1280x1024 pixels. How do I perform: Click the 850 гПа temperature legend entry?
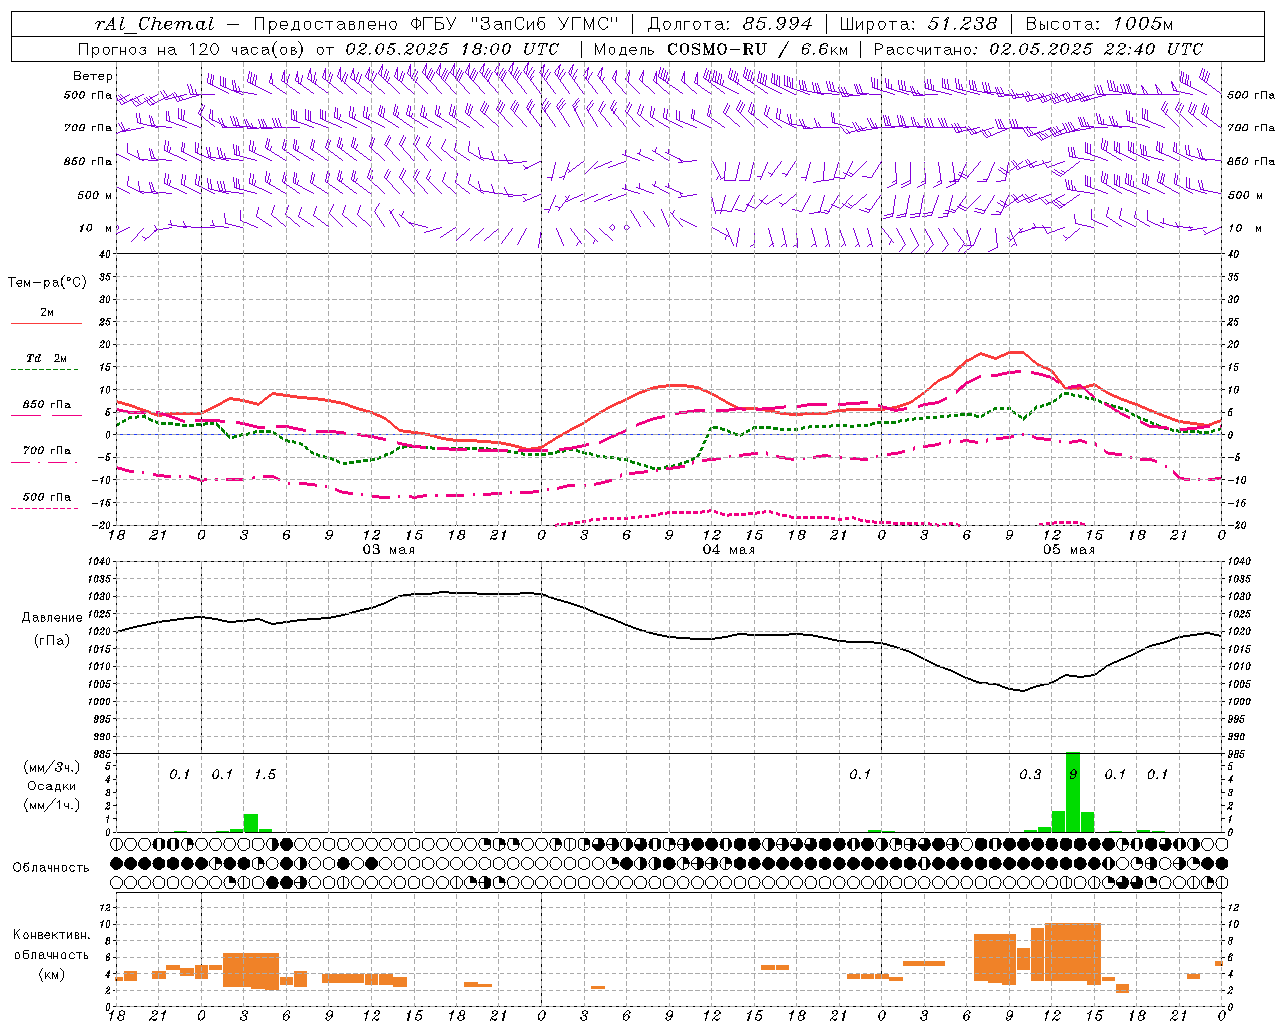47,405
